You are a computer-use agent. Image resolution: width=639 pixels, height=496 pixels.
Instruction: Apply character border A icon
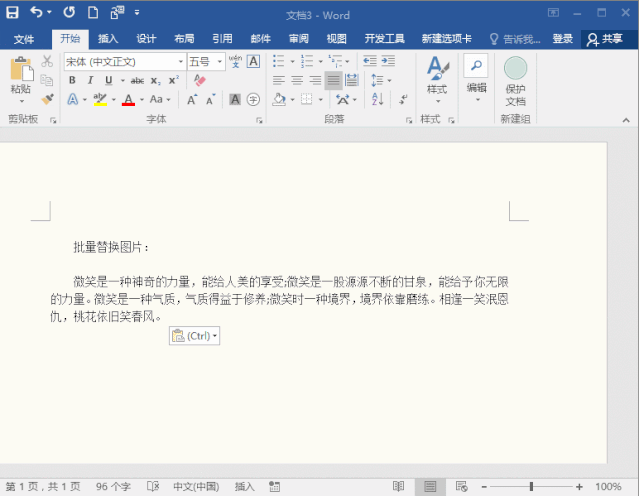253,61
